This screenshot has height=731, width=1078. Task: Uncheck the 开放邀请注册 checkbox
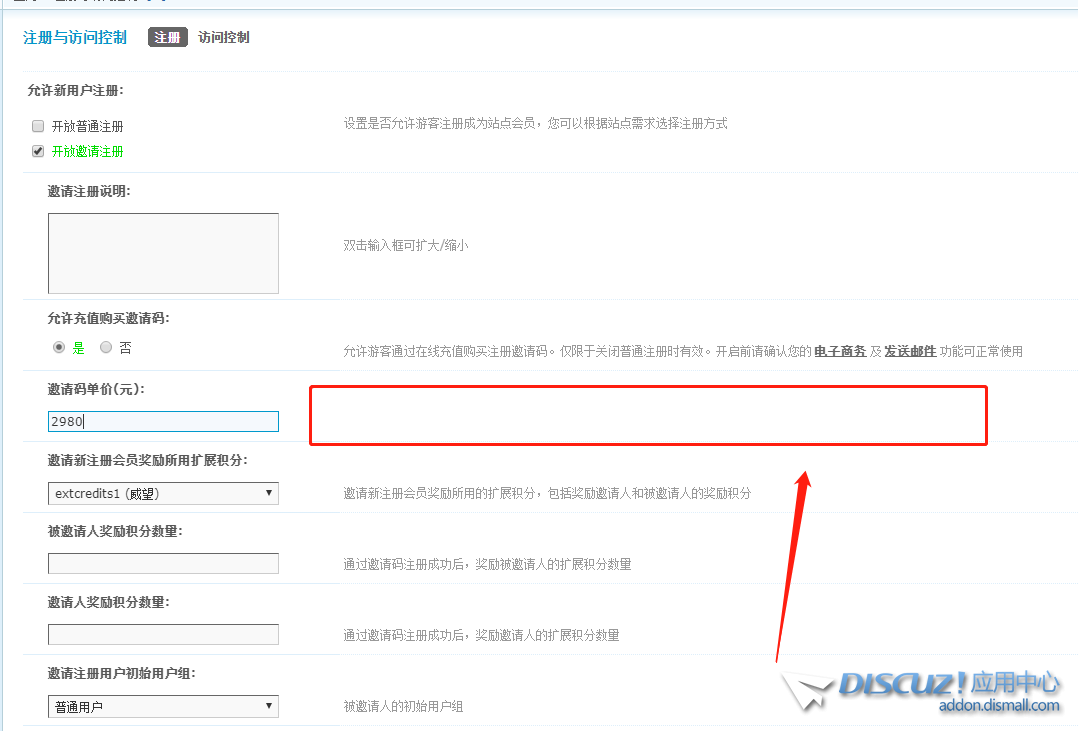point(38,152)
